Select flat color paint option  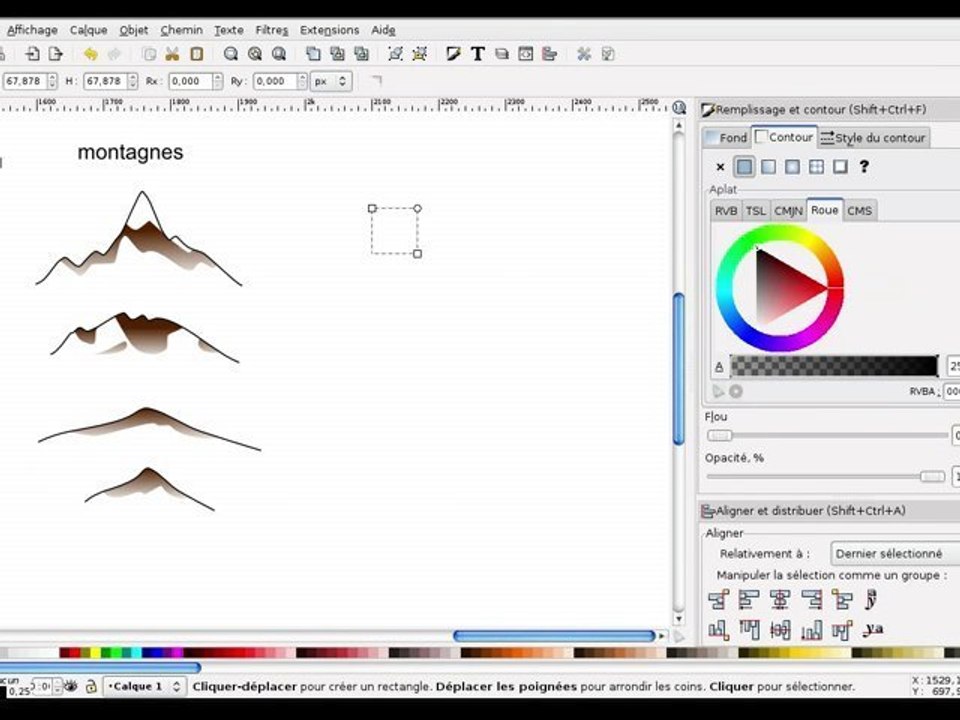click(744, 167)
